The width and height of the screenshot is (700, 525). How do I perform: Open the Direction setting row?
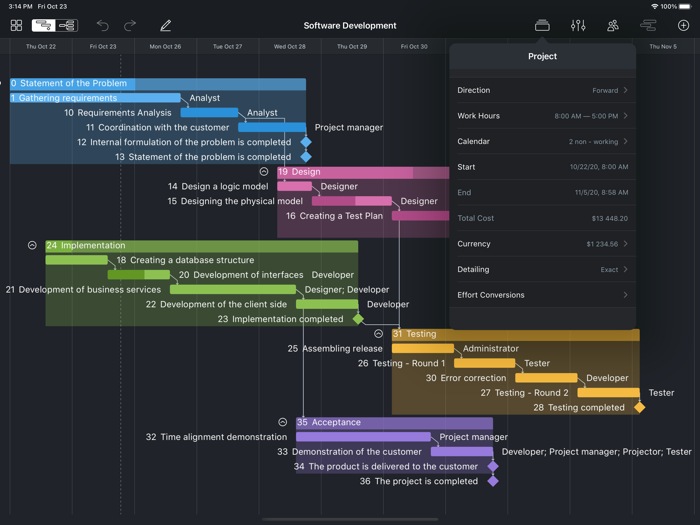point(542,90)
